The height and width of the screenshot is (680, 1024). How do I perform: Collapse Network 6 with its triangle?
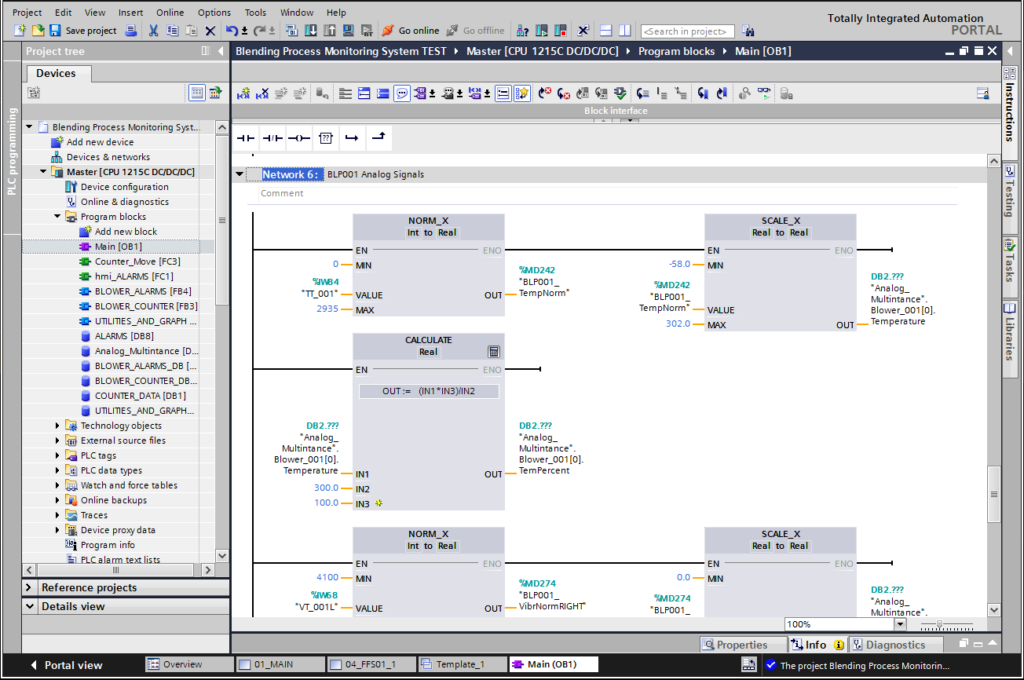coord(240,175)
